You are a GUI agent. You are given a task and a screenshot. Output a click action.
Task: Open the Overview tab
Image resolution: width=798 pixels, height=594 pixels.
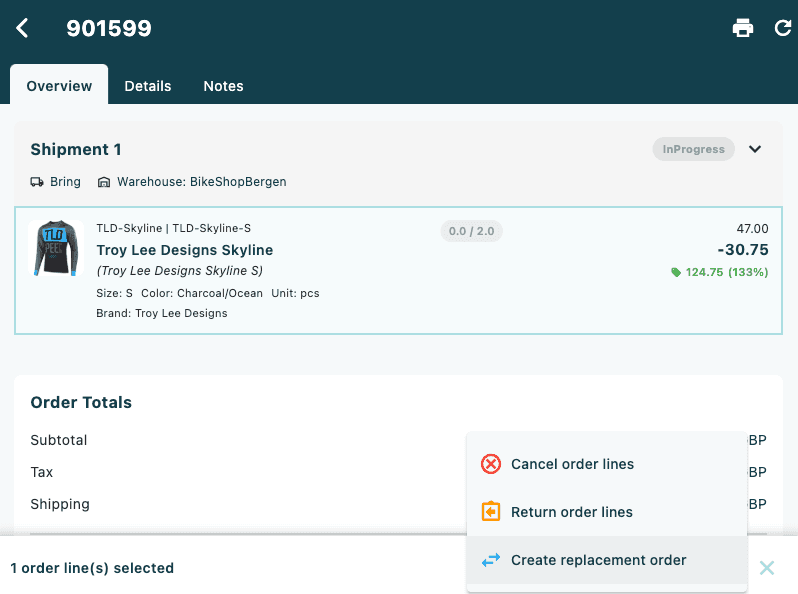pos(59,86)
